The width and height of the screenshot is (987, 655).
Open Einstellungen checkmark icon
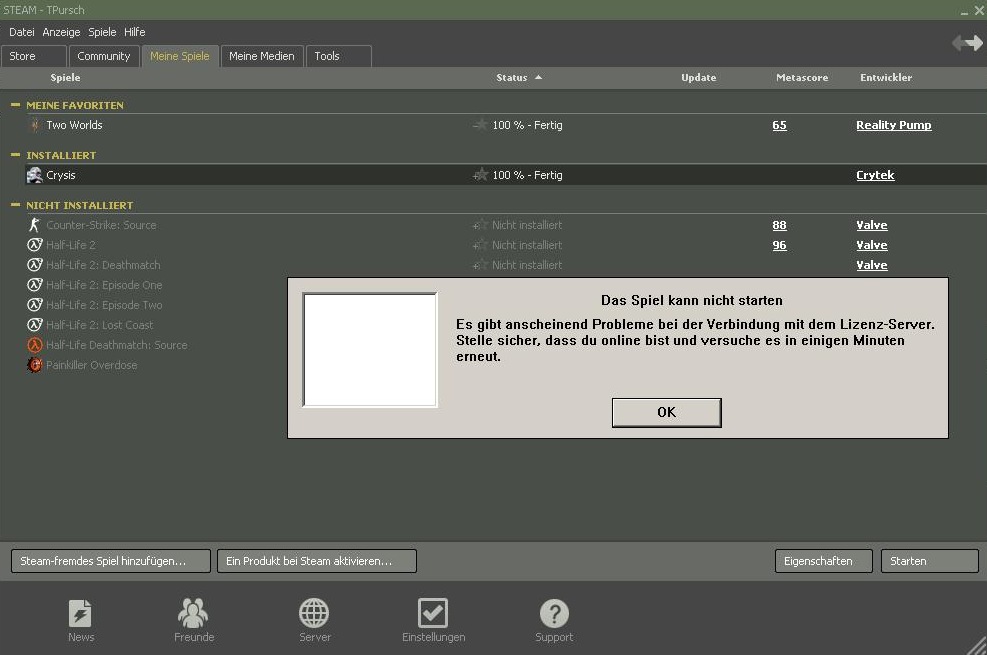pos(433,613)
